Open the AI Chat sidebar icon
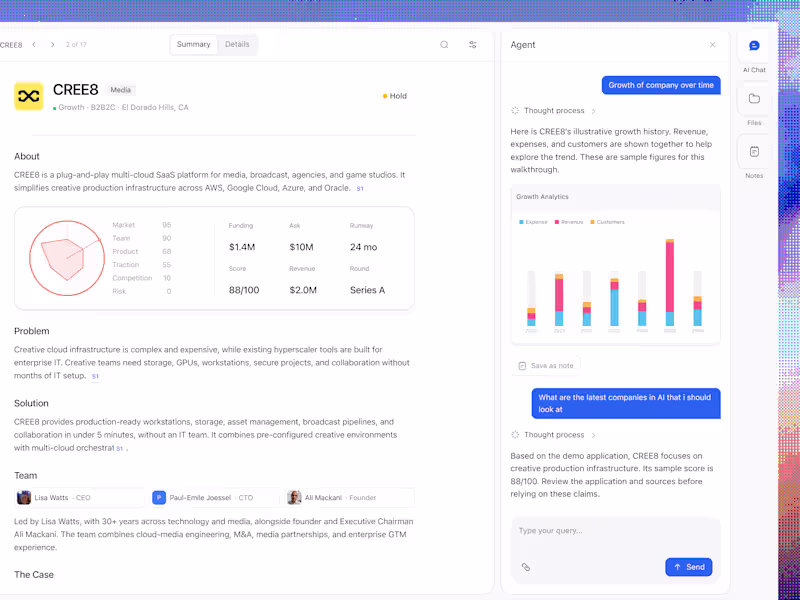The height and width of the screenshot is (600, 800). point(754,46)
